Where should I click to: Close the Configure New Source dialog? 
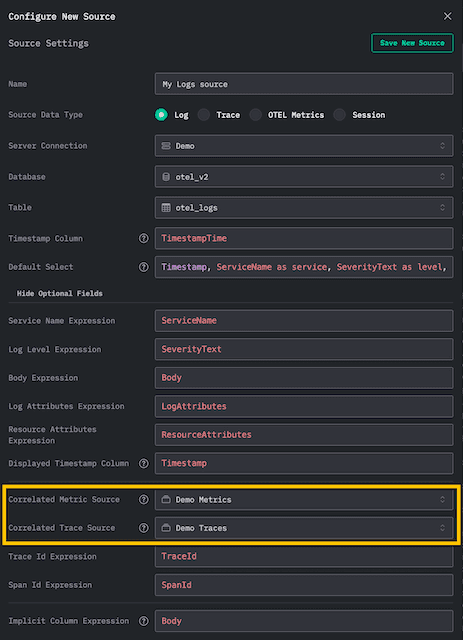[x=447, y=16]
